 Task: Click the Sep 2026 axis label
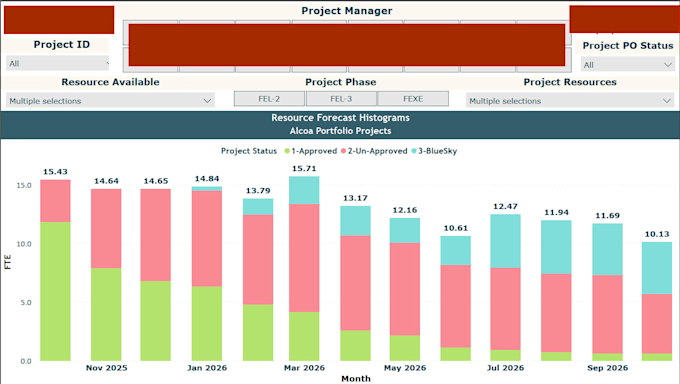608,368
